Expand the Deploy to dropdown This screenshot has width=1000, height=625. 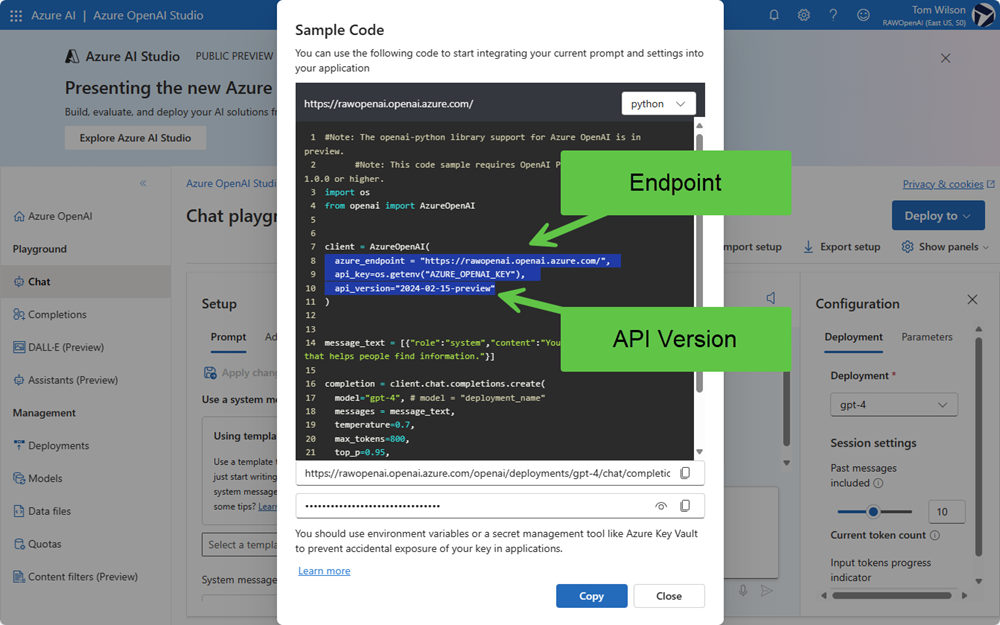pos(938,216)
